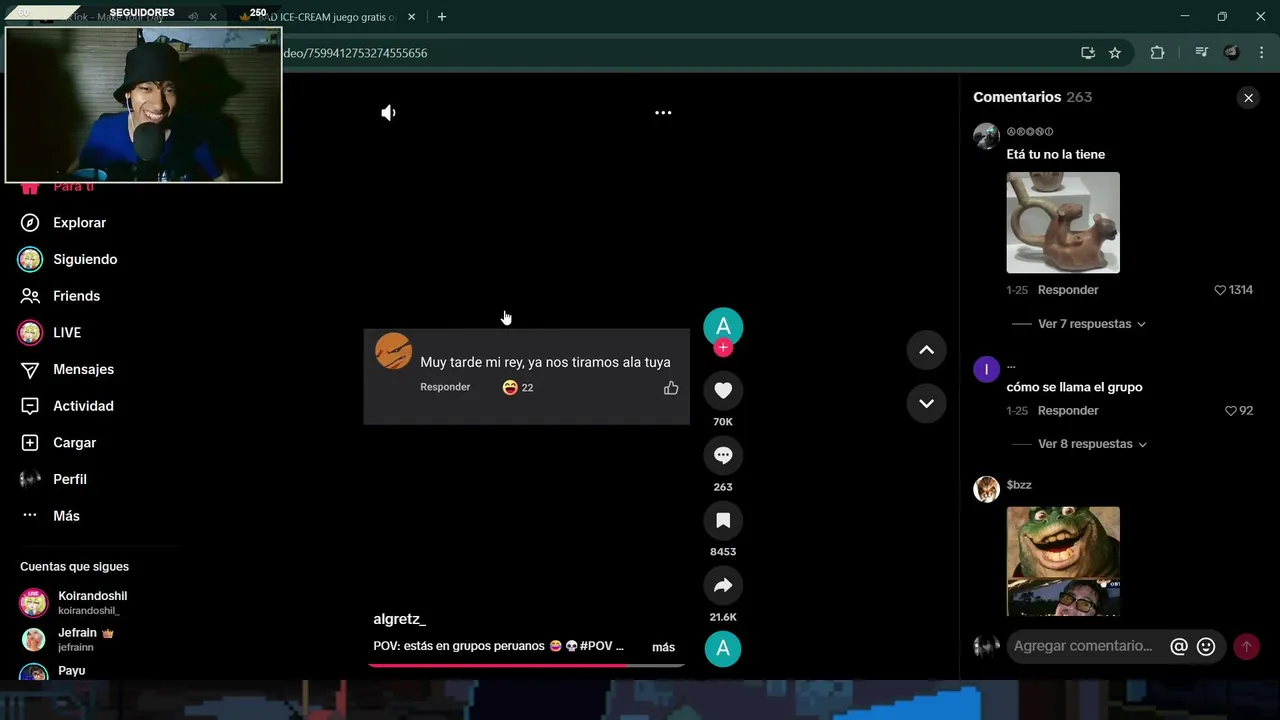
Task: Open the commenter avatar of 'Etá tu no la tiene'
Action: (x=986, y=136)
